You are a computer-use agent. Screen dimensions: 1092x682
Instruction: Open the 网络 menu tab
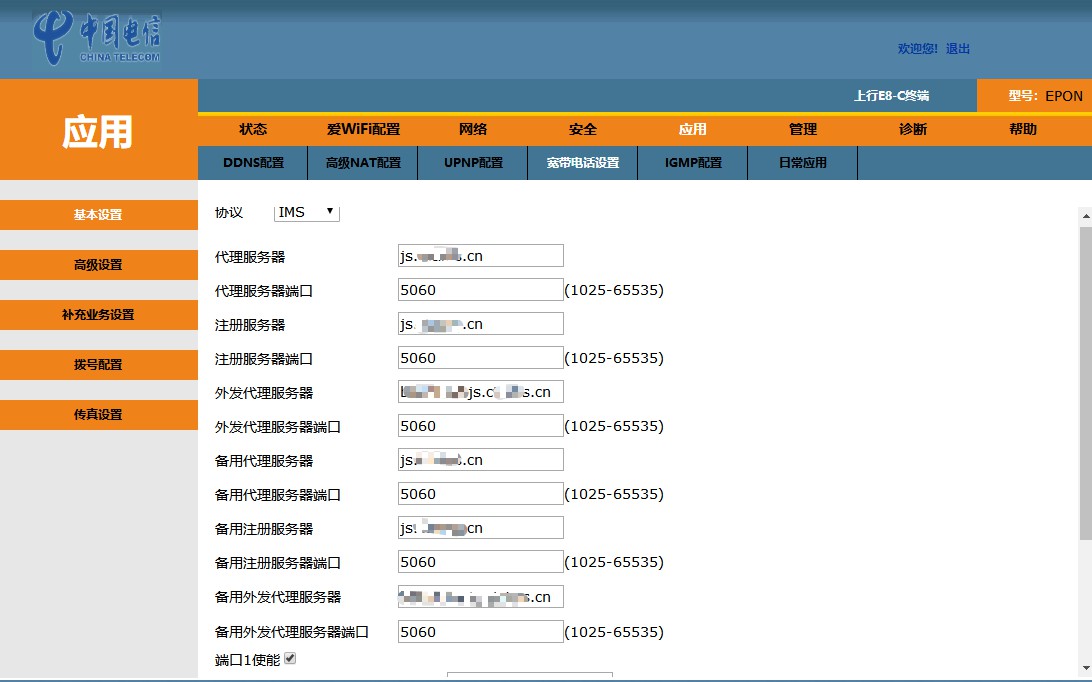[473, 129]
